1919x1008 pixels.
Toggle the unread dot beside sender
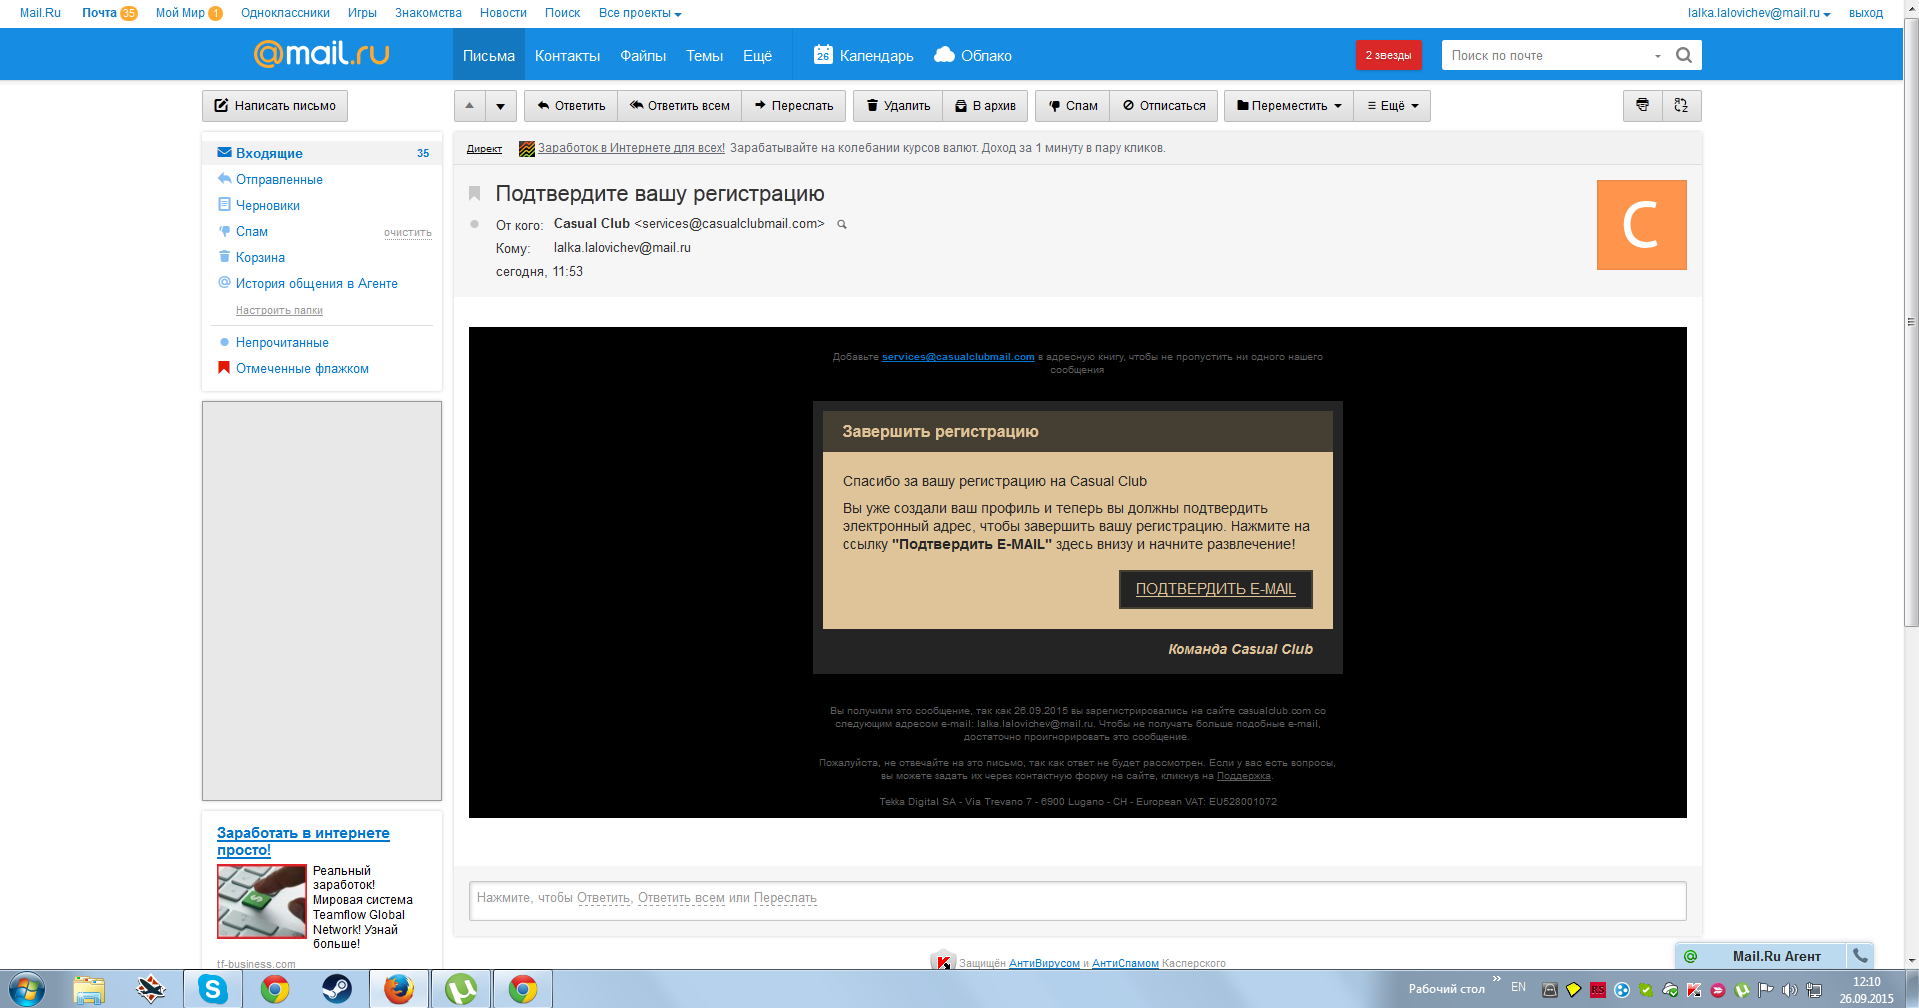tap(474, 224)
